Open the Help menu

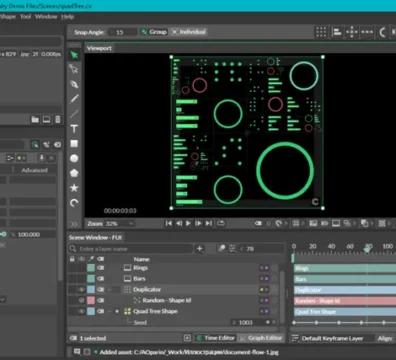(67, 16)
